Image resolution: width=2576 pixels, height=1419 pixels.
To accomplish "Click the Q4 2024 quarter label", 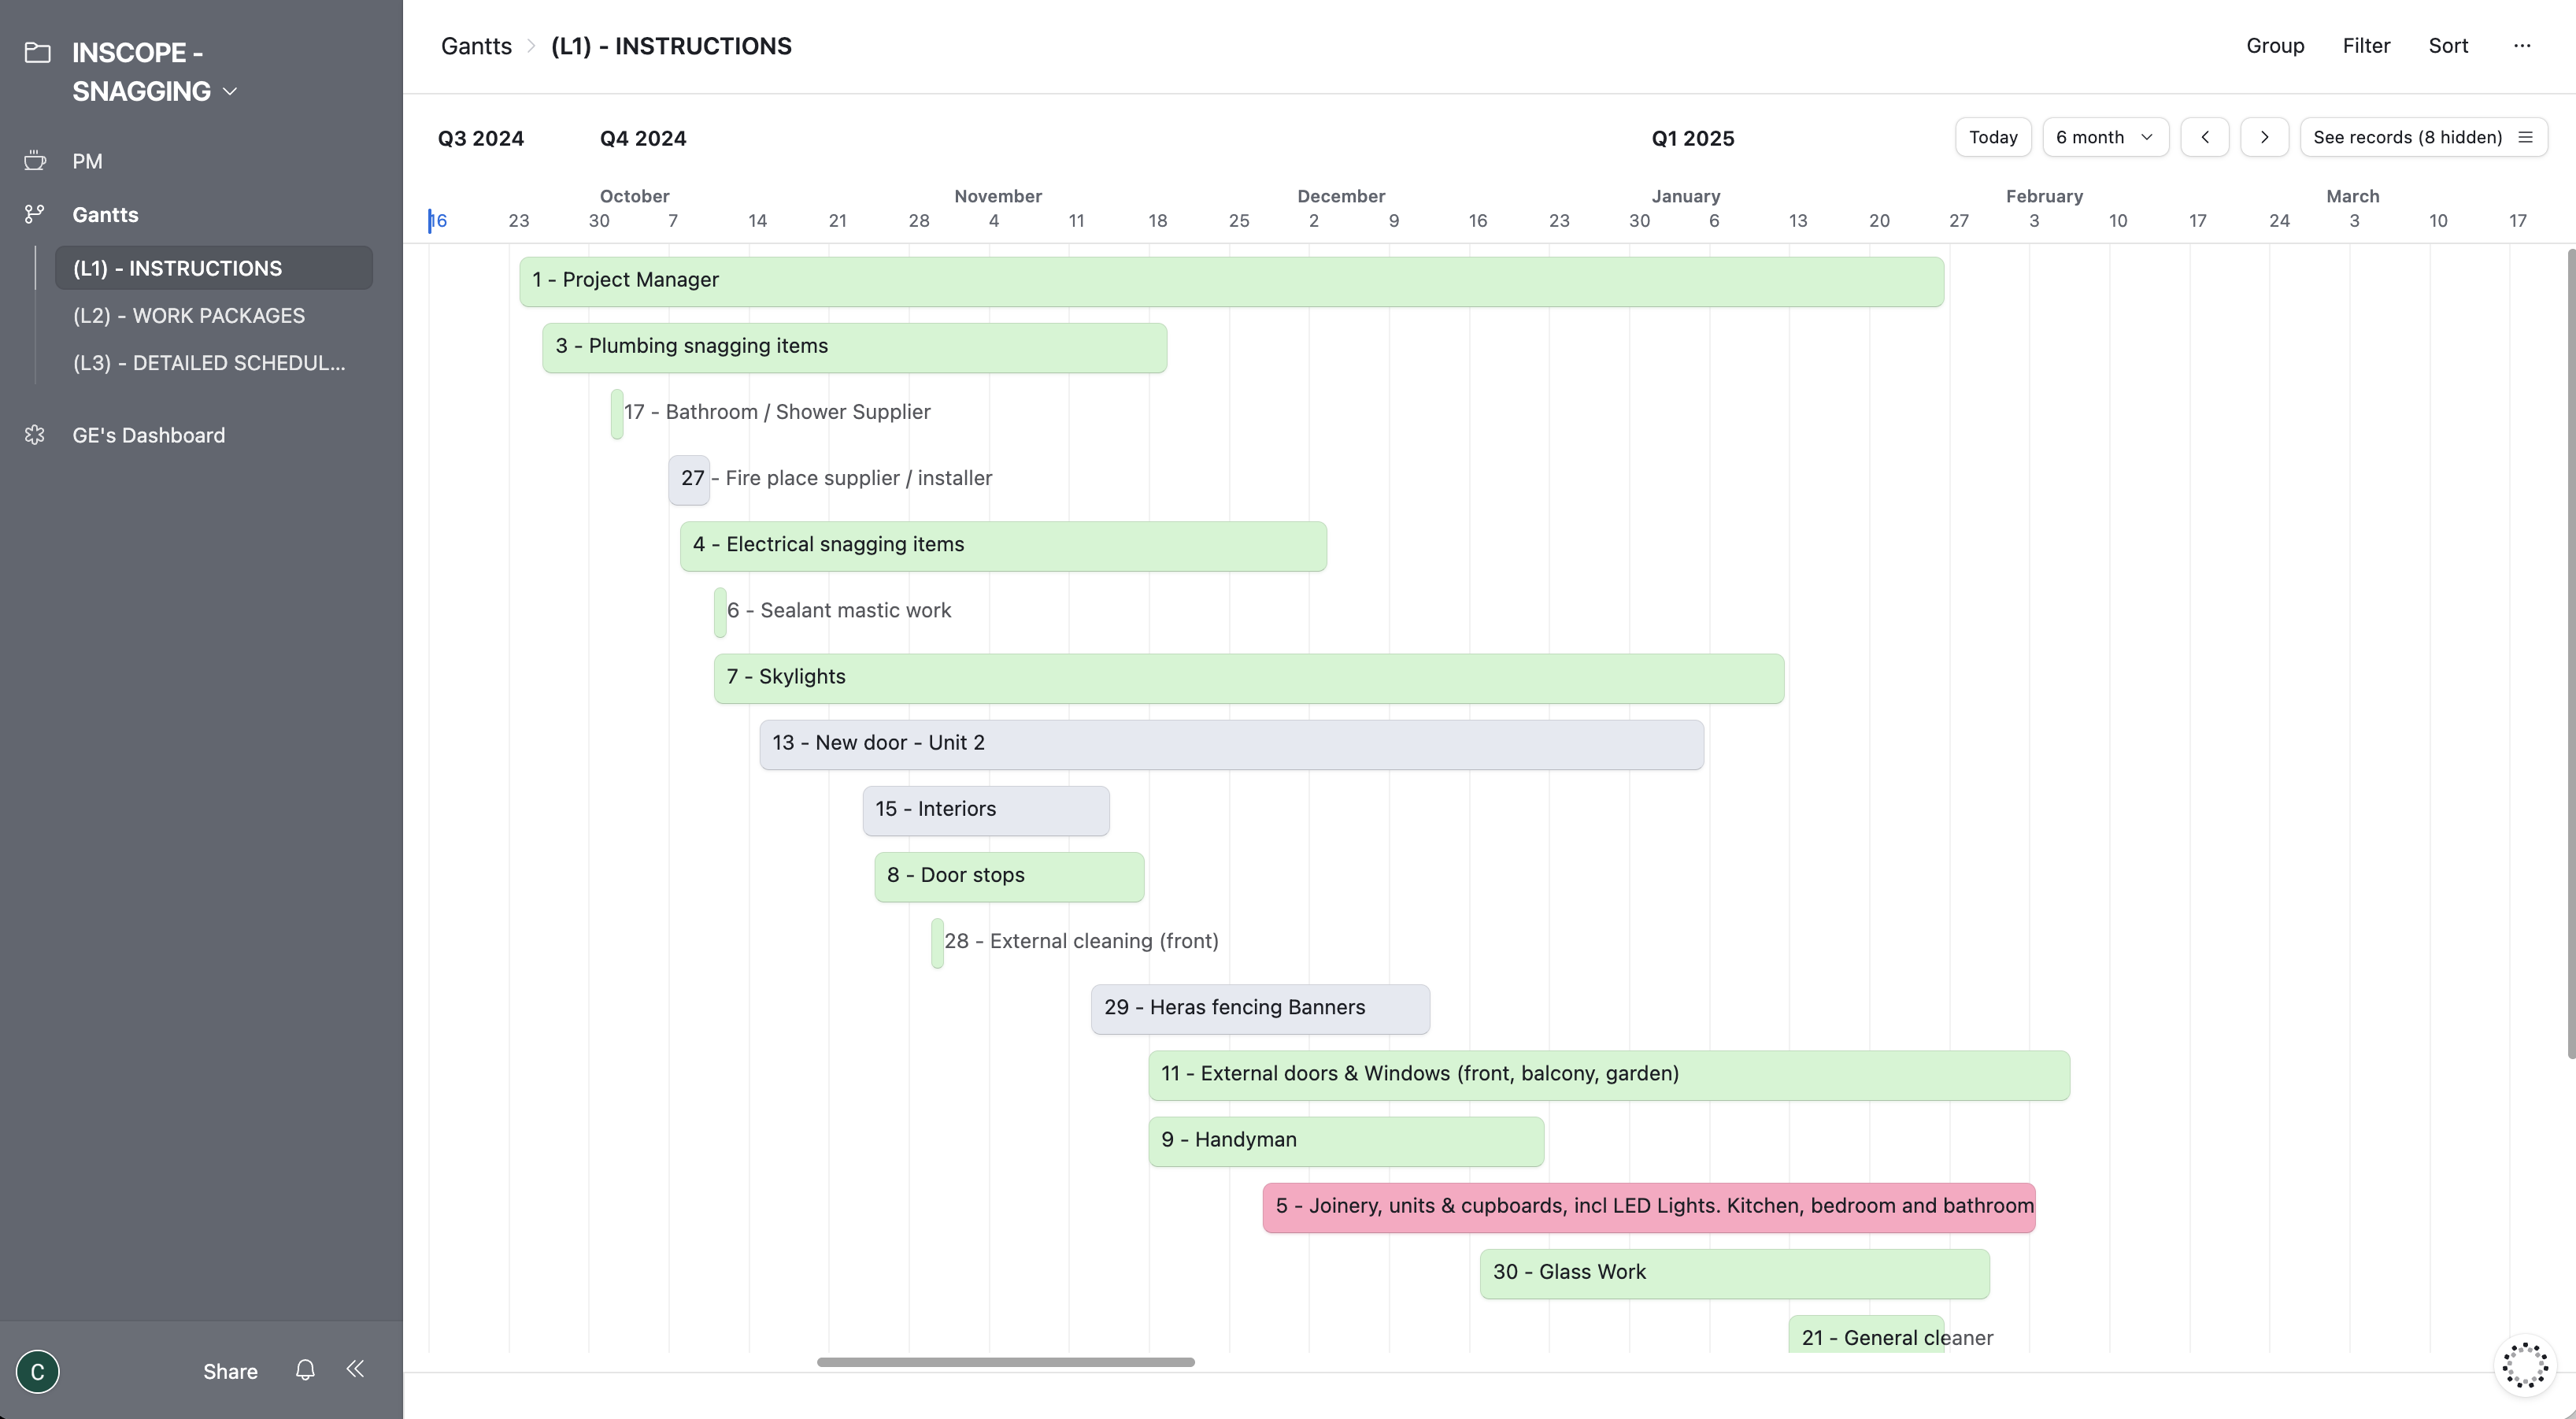I will (643, 138).
